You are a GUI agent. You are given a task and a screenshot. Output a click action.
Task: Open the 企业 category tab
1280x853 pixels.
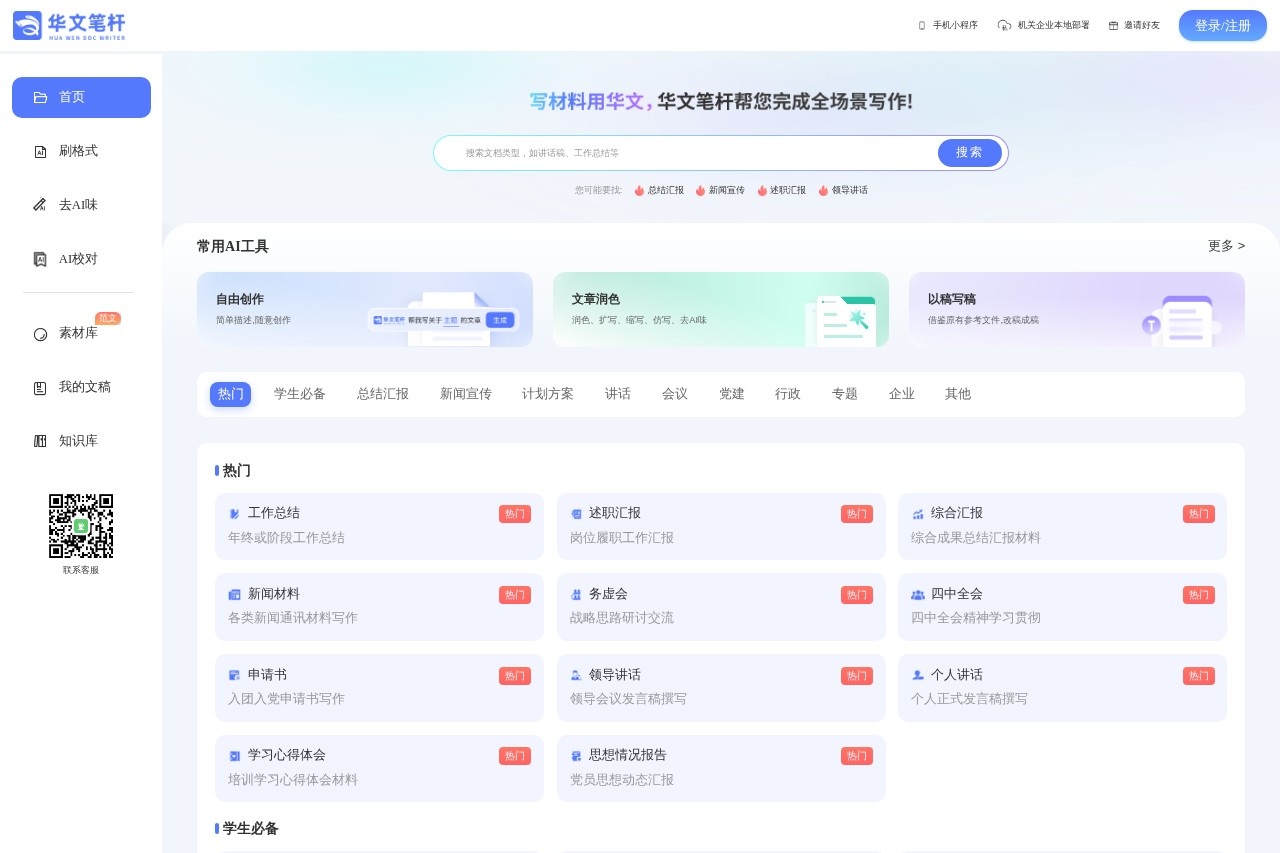[x=902, y=394]
